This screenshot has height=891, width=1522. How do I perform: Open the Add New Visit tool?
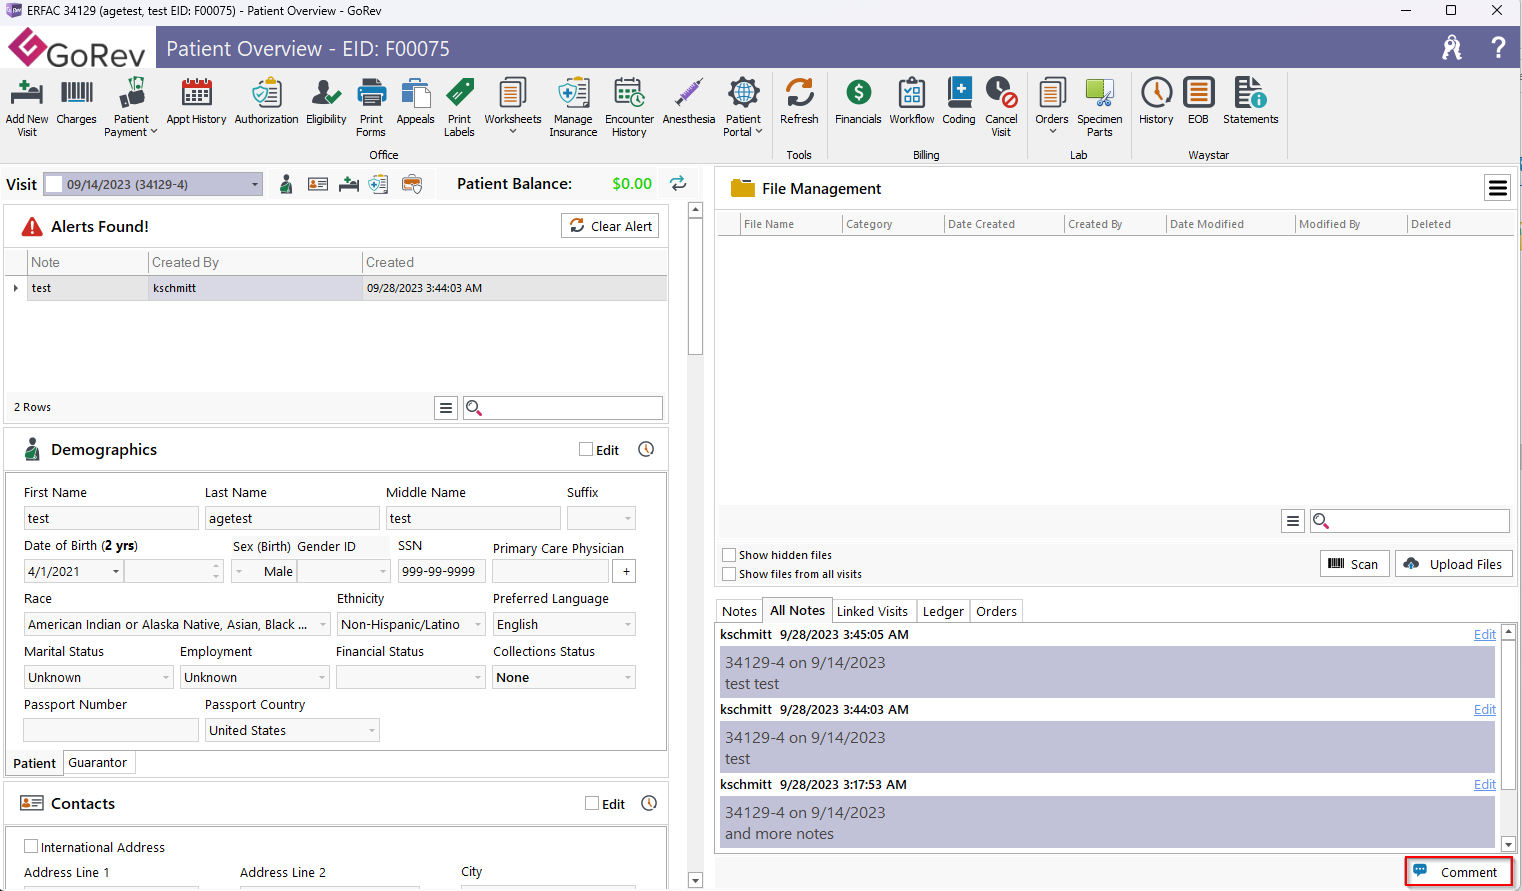(27, 107)
